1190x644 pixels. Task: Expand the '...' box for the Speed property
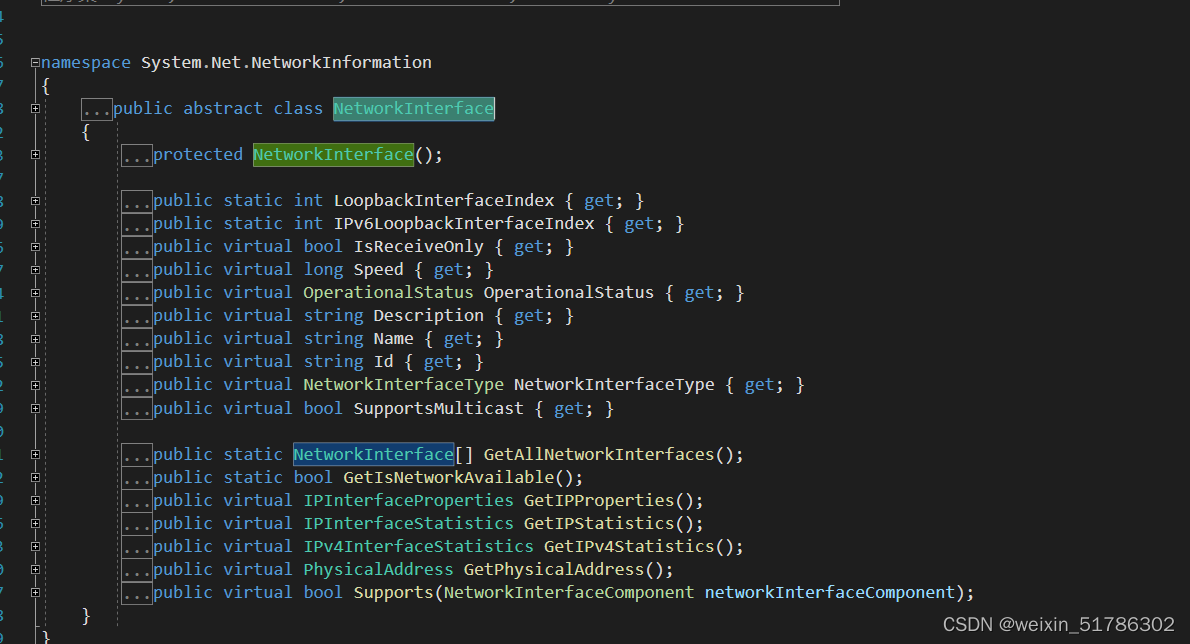pos(137,269)
